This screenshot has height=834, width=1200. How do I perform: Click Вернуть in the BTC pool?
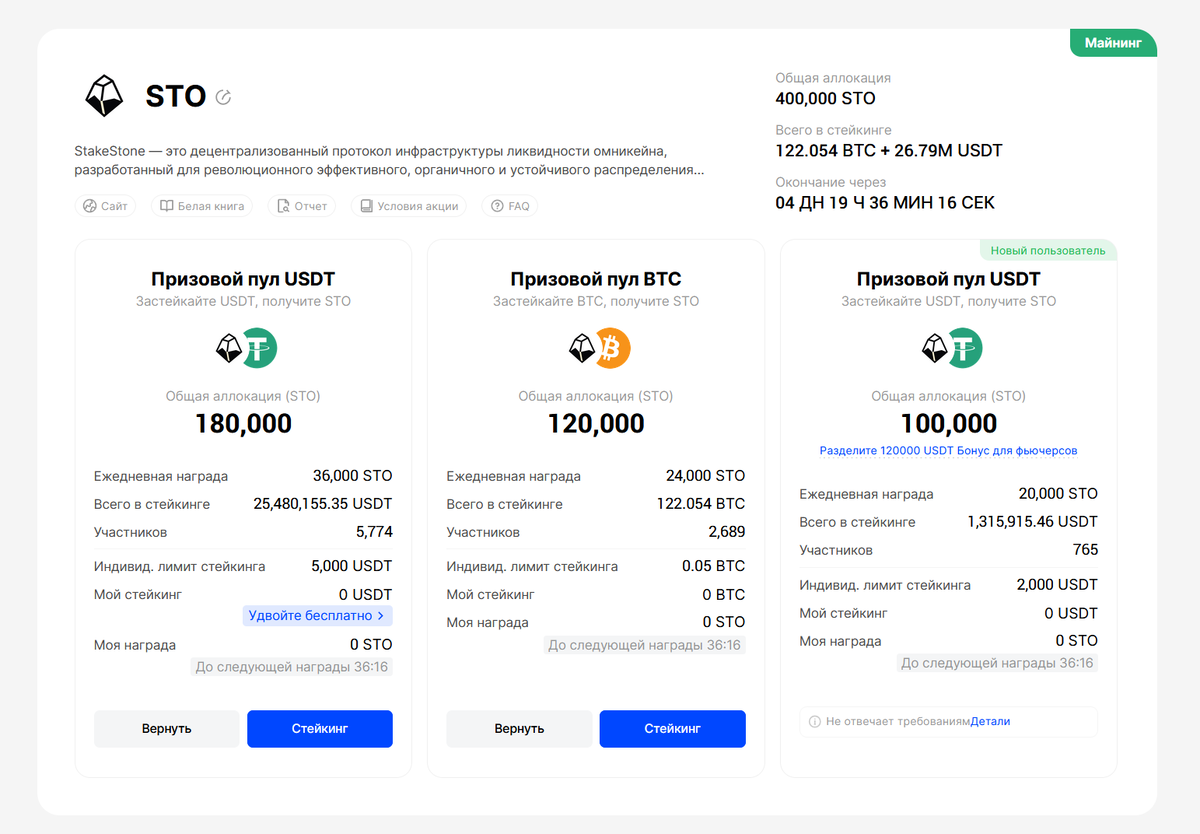(x=519, y=729)
